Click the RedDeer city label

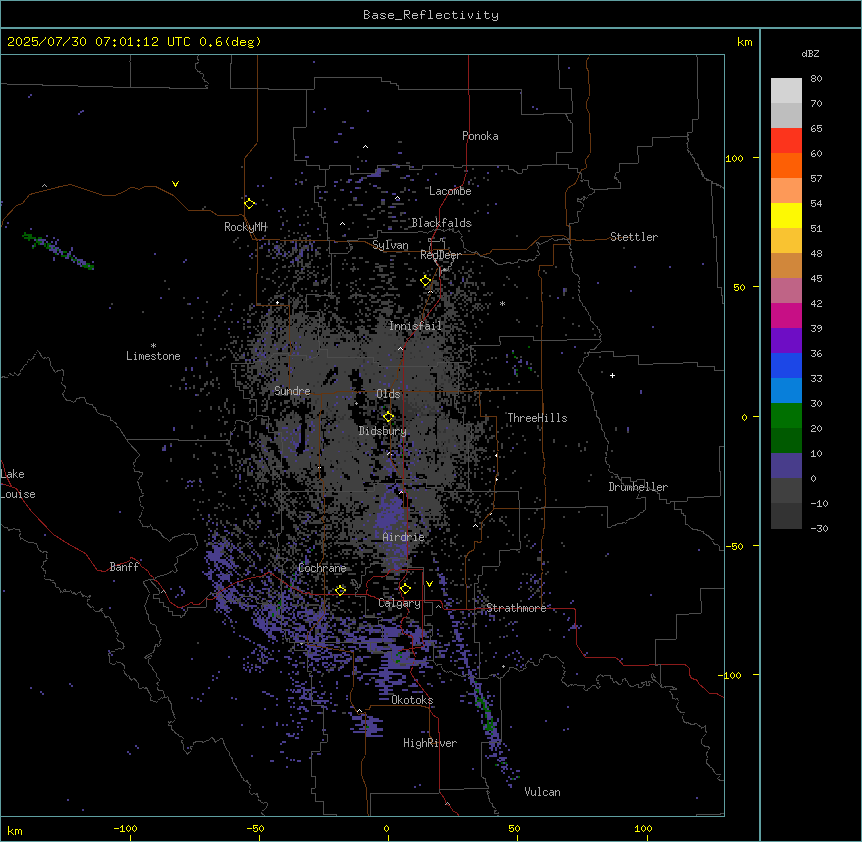coord(440,255)
